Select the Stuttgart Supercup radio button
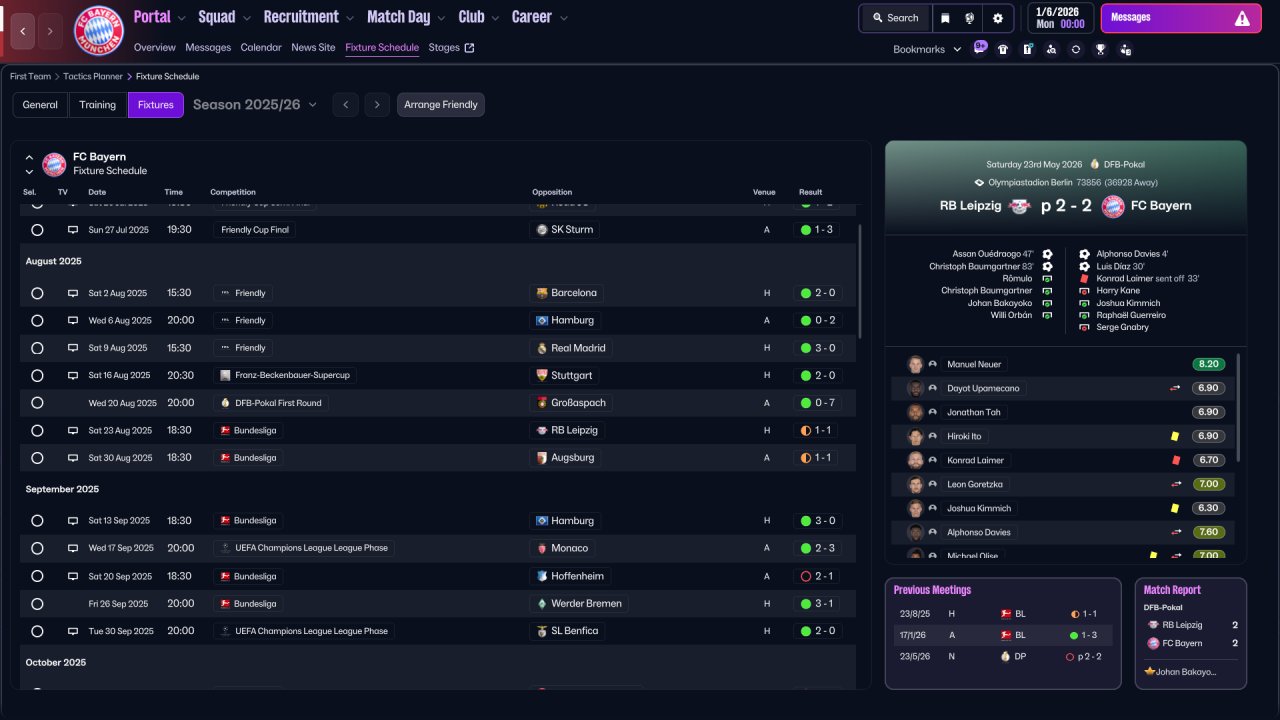The width and height of the screenshot is (1280, 720). 37,375
